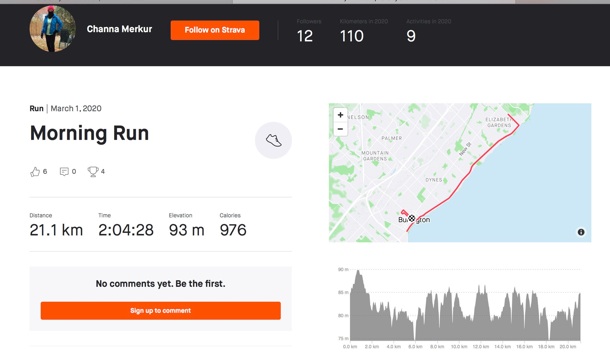Viewport: 610px width, 363px height.
Task: Zoom out on the route map
Action: pos(340,129)
